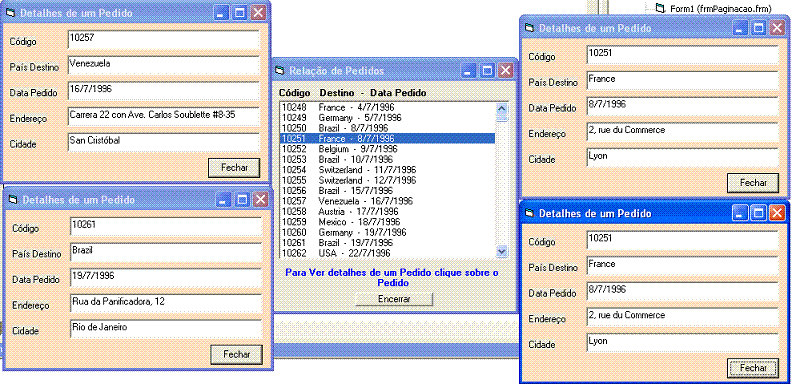Select order 10254 Switzerland row

click(x=387, y=170)
